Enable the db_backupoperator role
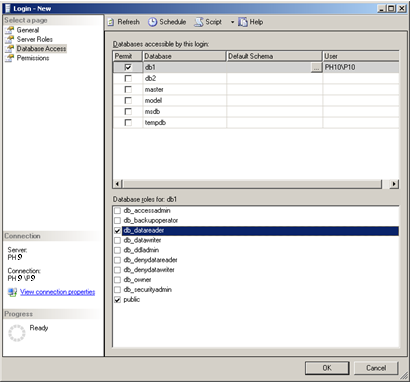411x382 pixels. point(117,221)
